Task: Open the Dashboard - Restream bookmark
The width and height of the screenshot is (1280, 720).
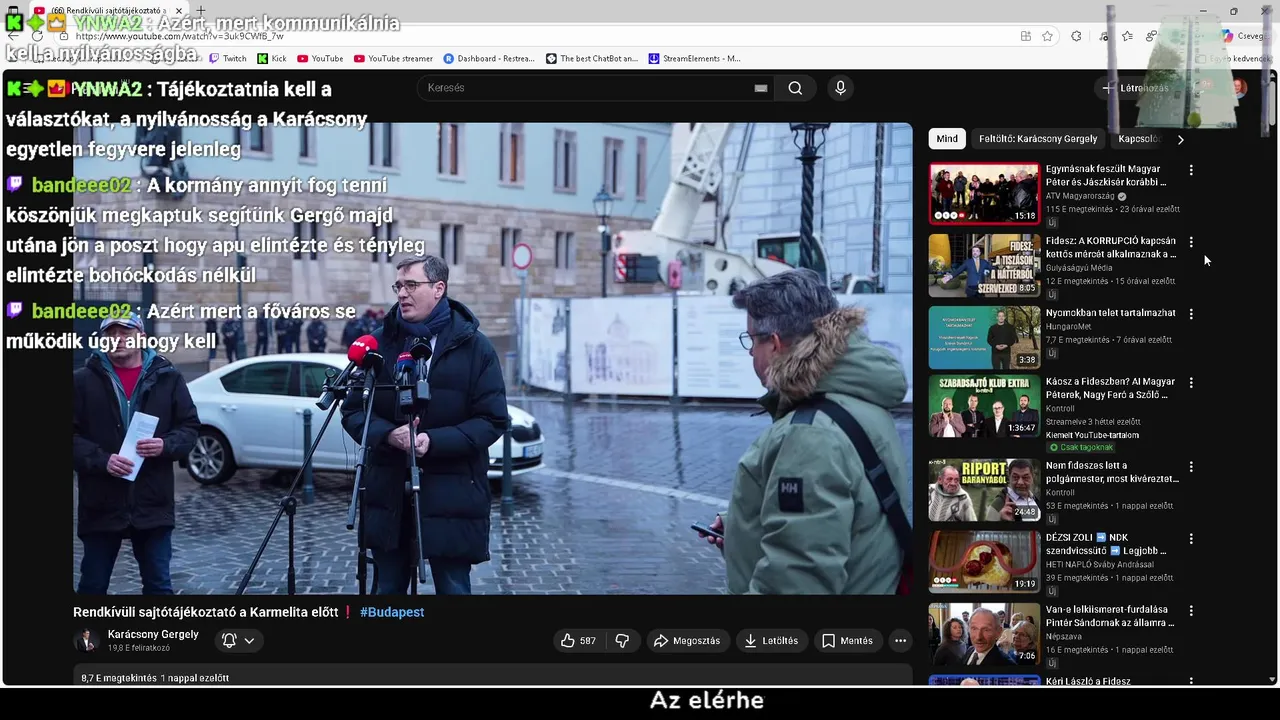Action: pos(489,59)
